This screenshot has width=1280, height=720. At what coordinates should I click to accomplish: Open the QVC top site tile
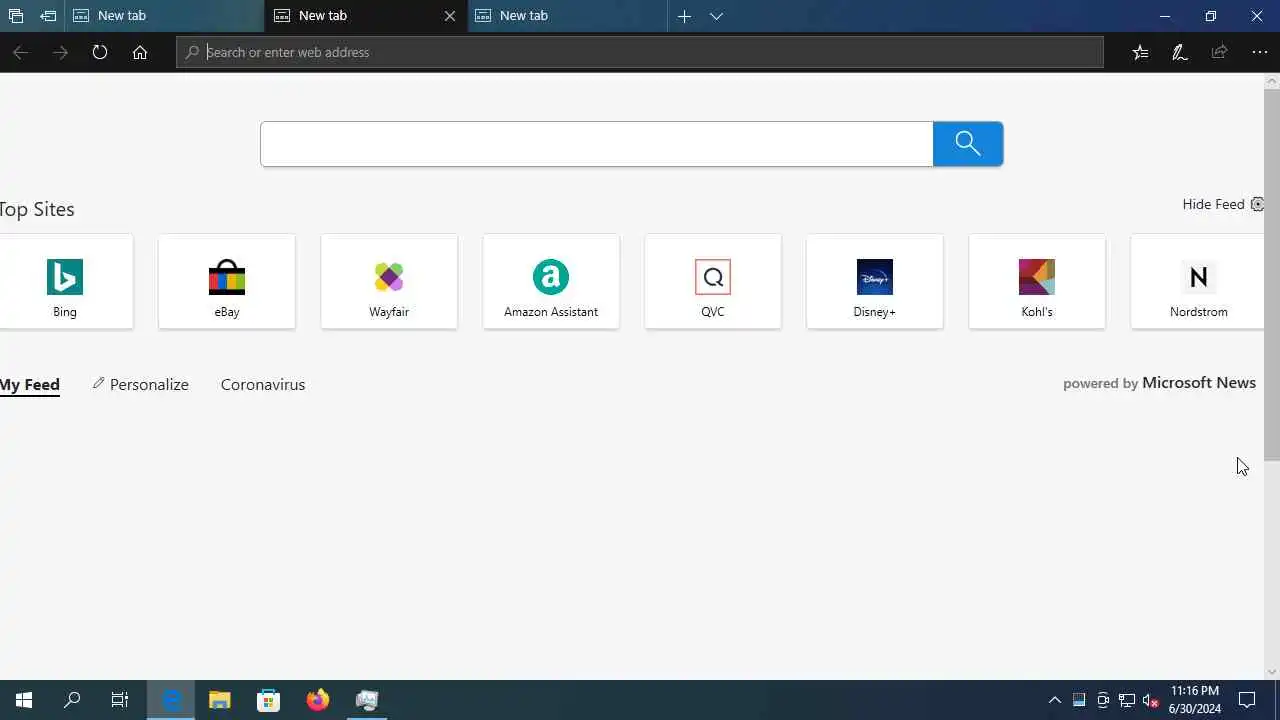713,282
